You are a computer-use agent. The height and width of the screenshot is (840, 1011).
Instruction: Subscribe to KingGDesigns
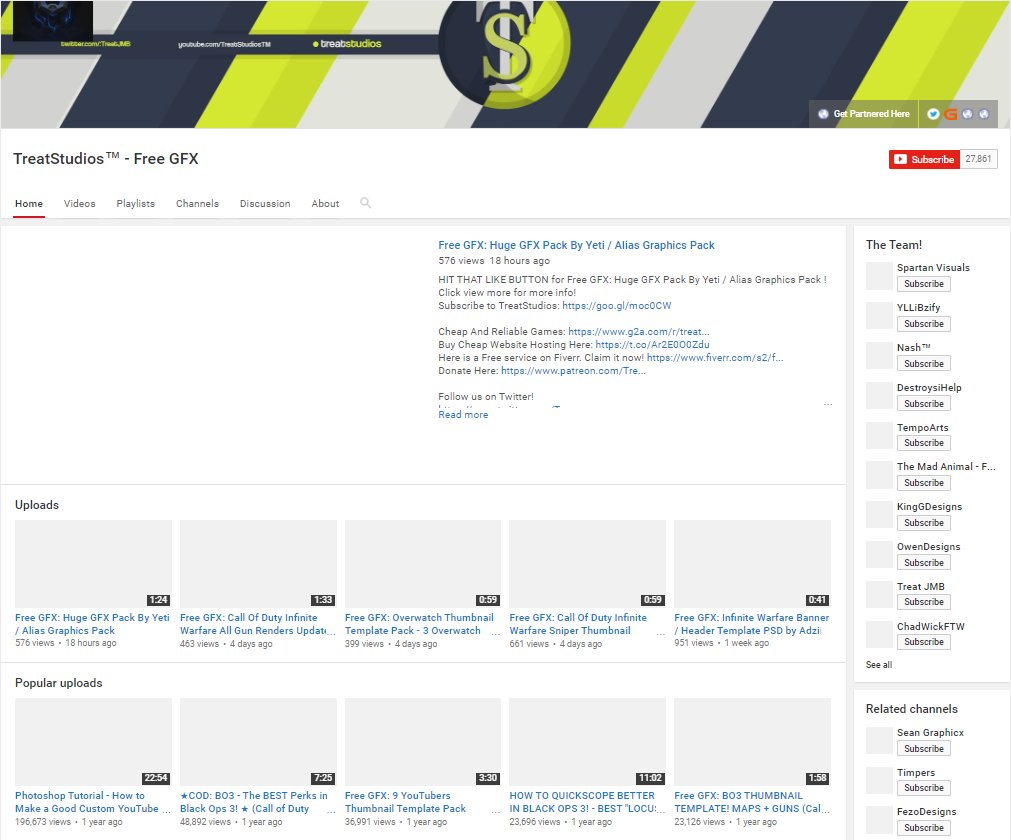[923, 523]
